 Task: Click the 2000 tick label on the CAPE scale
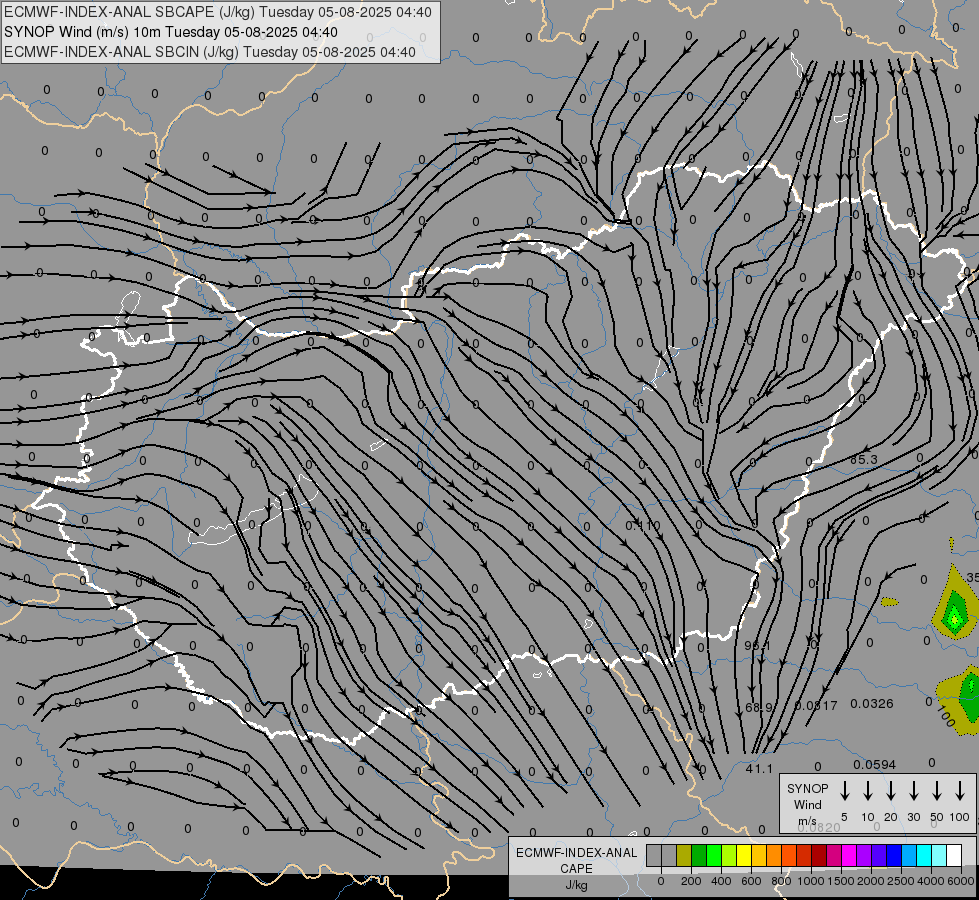click(x=870, y=881)
